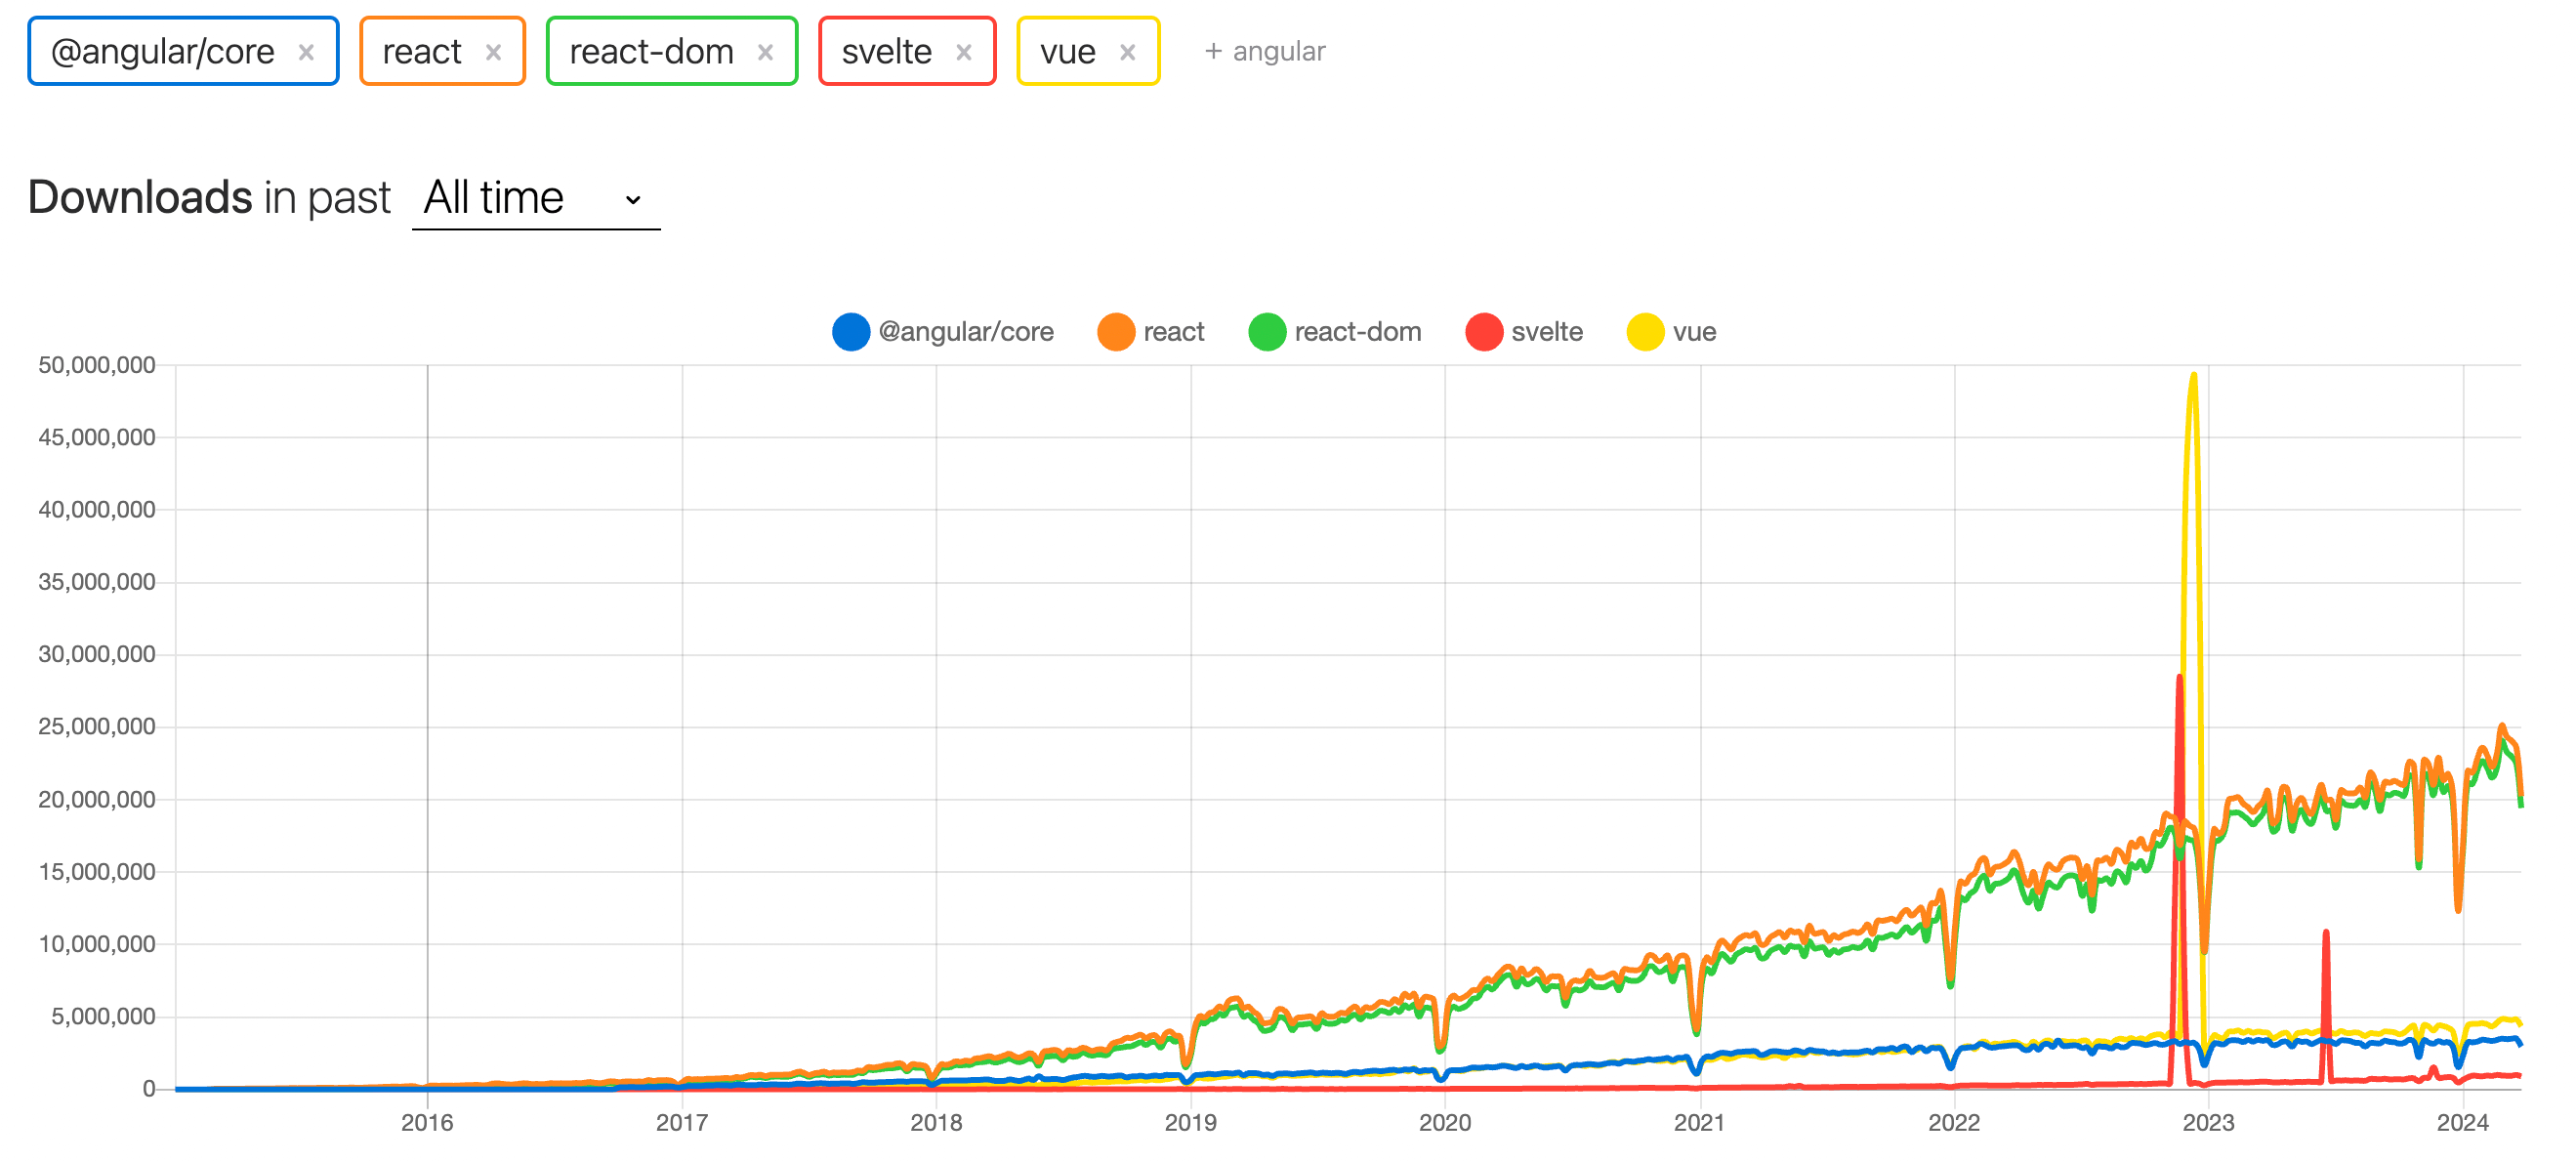This screenshot has height=1162, width=2576.
Task: Click the 2020 x-axis label
Action: 1445,1123
